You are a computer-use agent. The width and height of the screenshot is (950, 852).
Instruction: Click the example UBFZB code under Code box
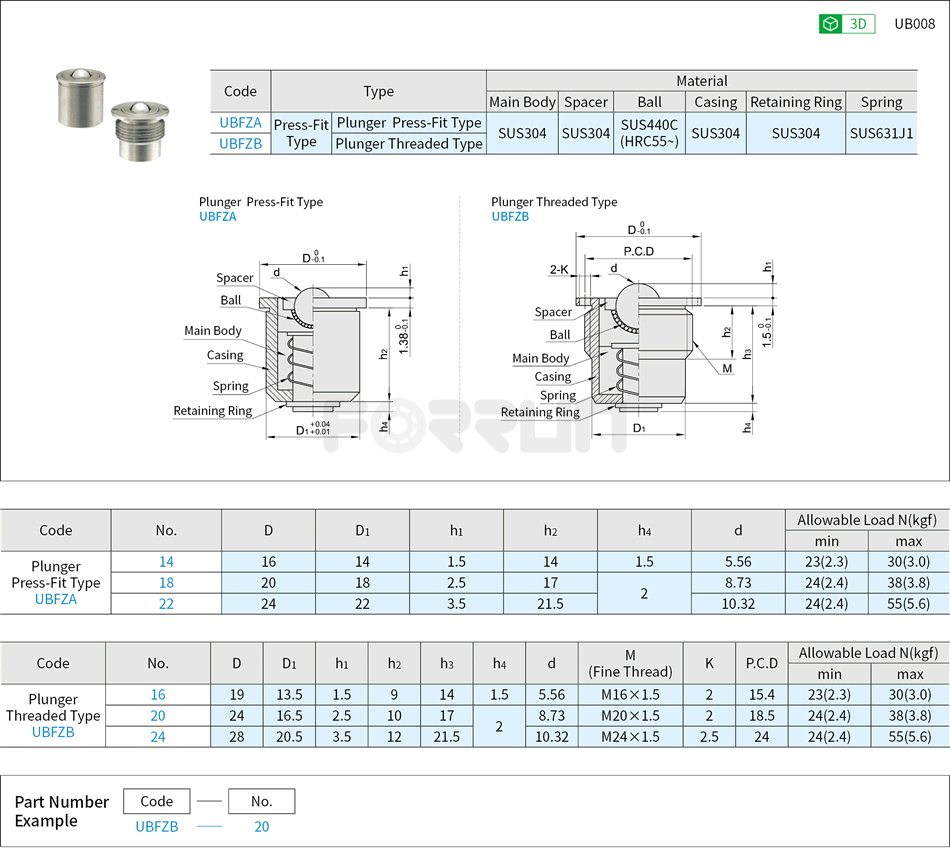click(x=156, y=827)
